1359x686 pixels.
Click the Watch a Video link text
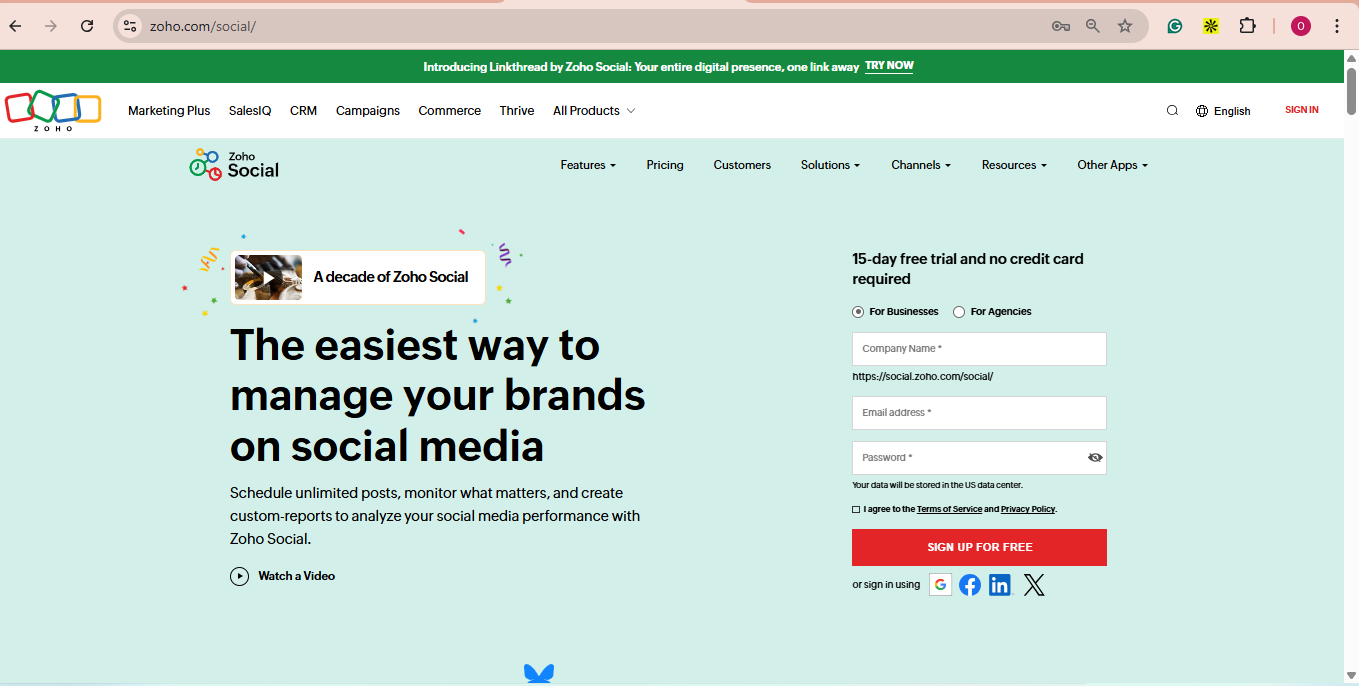(297, 576)
